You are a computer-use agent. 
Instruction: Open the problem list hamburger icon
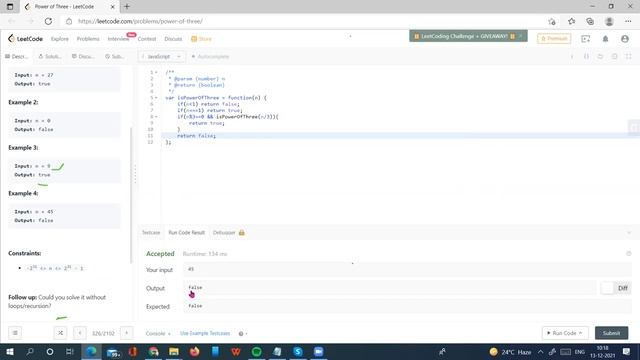coord(15,333)
